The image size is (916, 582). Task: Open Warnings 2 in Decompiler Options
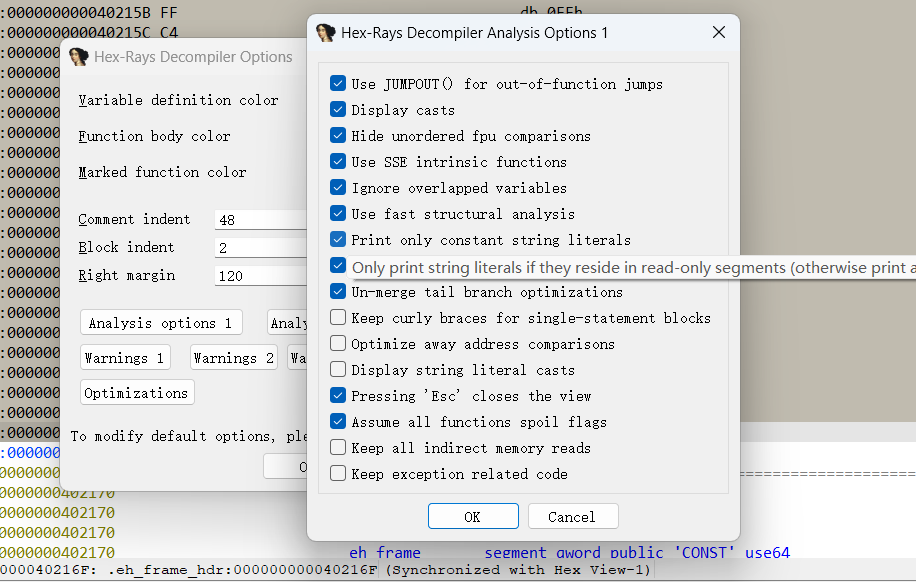(x=234, y=358)
